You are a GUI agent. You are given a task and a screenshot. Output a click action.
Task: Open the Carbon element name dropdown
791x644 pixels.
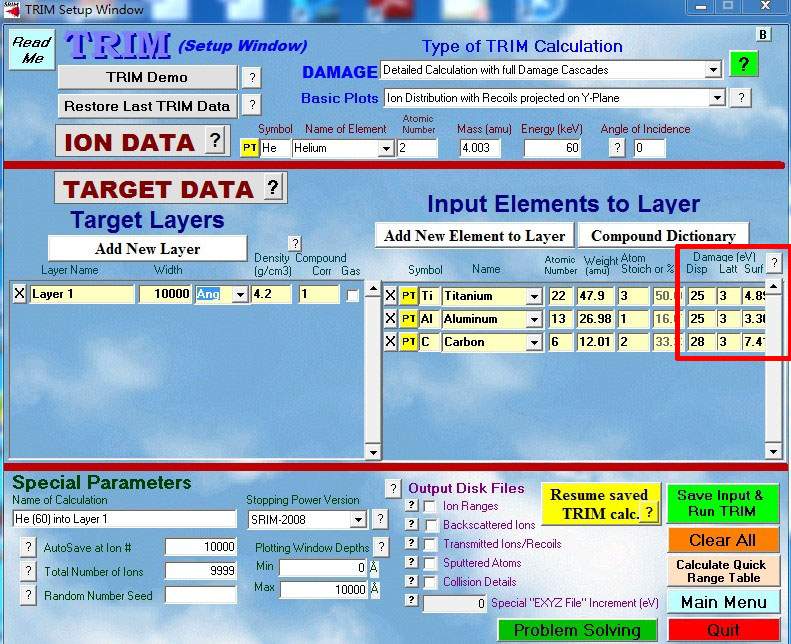click(534, 342)
